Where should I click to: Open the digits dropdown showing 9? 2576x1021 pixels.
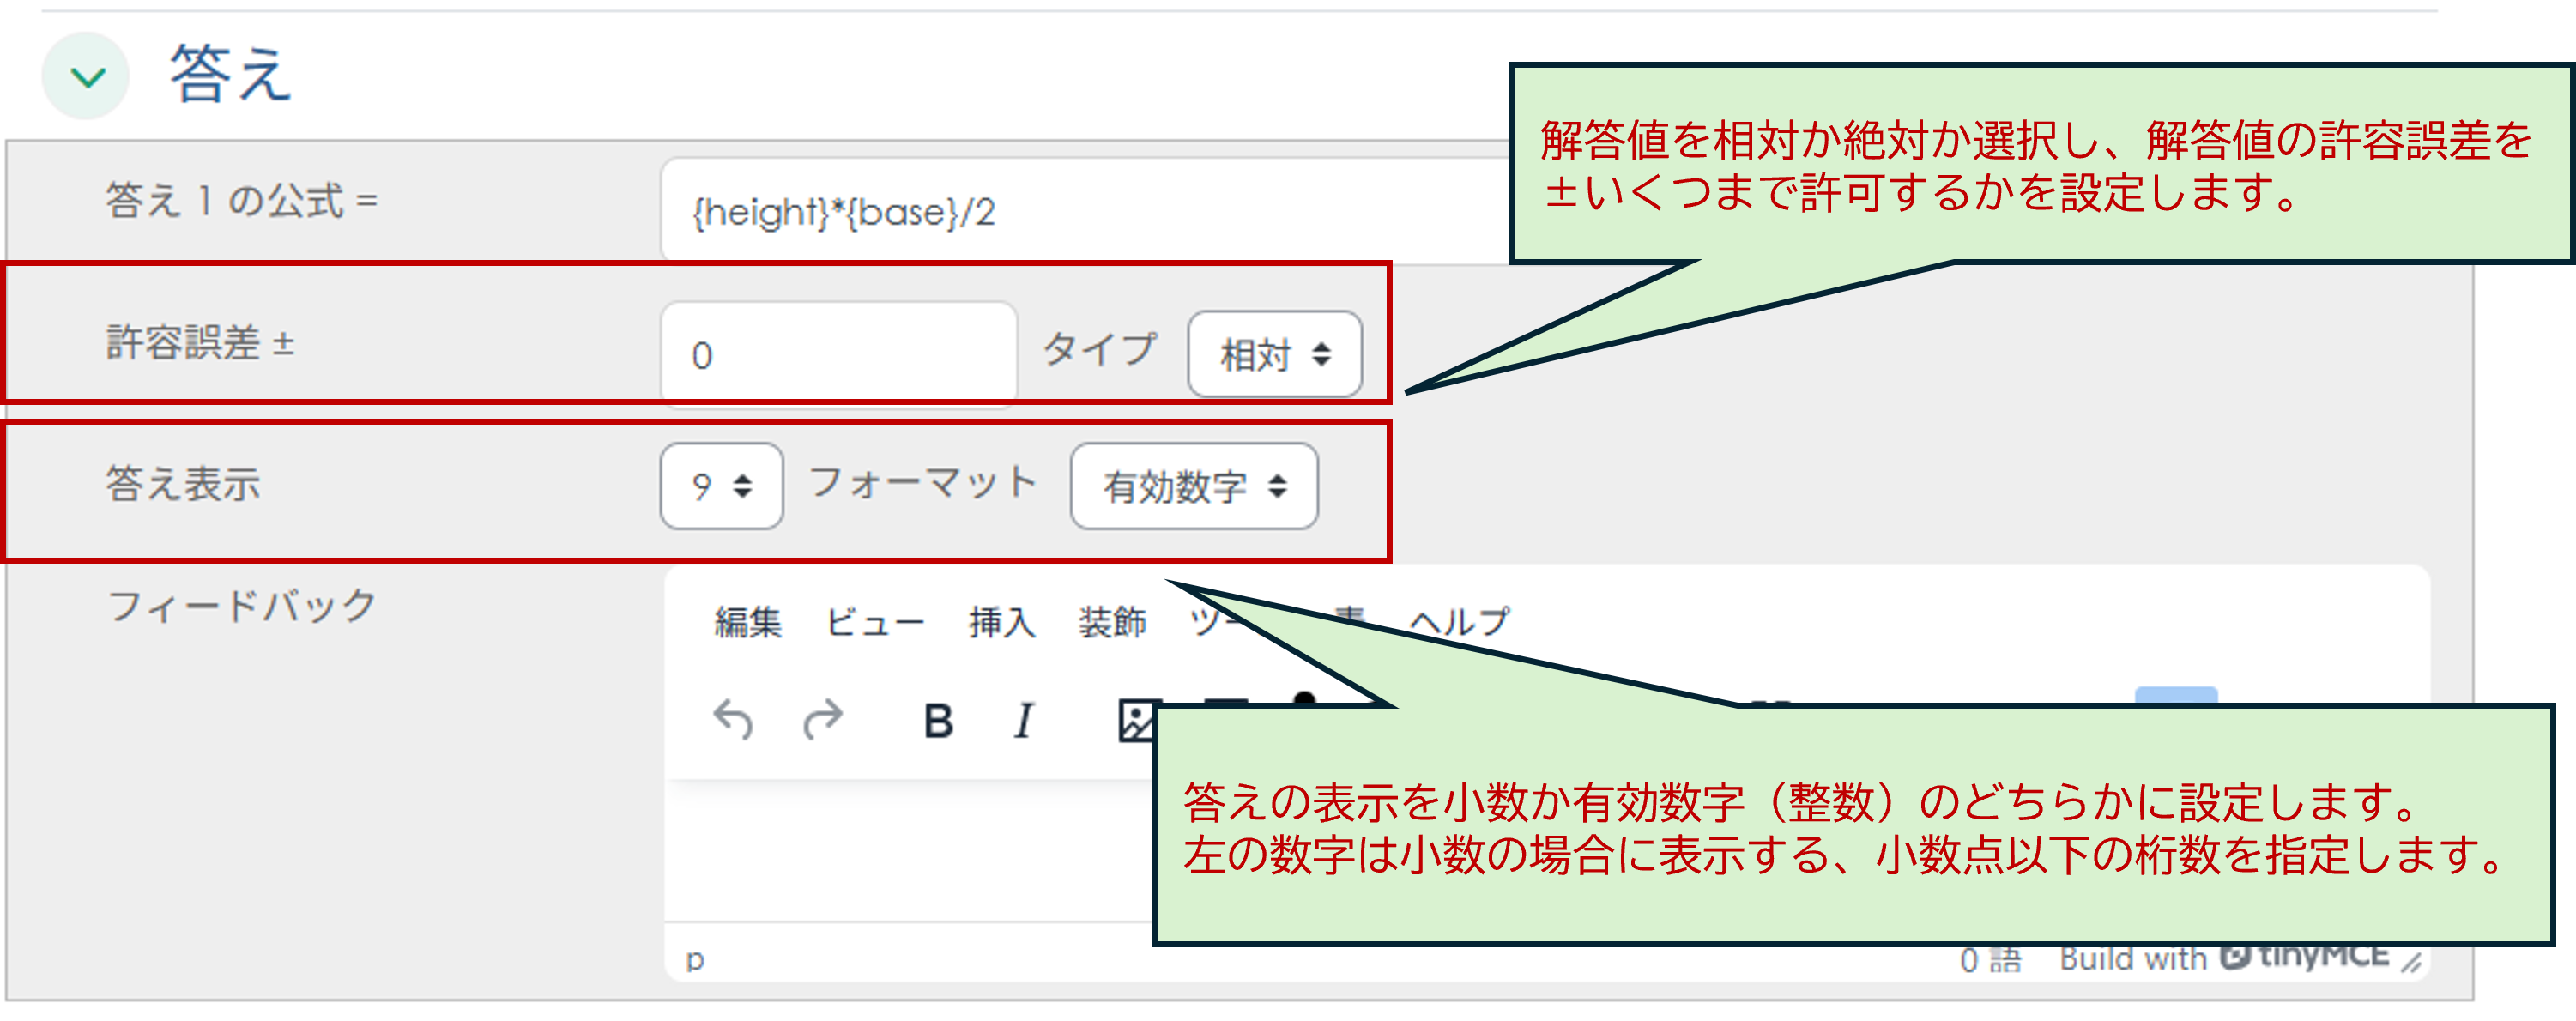click(720, 487)
